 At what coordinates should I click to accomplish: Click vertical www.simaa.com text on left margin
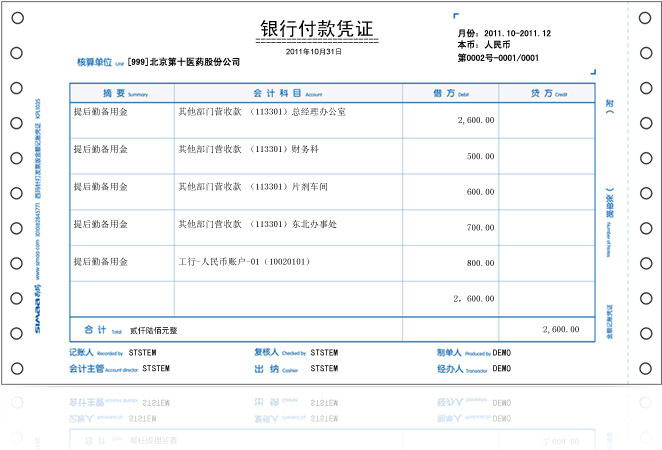pyautogui.click(x=38, y=259)
